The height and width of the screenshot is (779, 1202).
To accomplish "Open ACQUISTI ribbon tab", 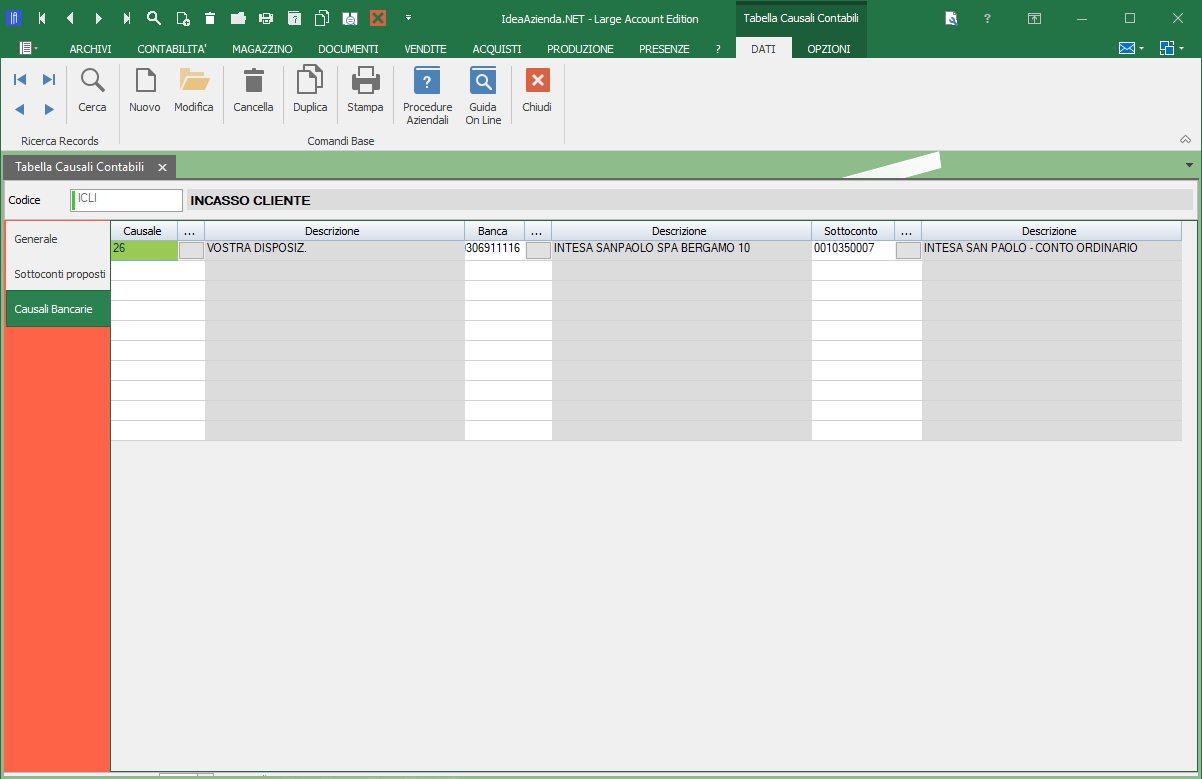I will coord(497,49).
